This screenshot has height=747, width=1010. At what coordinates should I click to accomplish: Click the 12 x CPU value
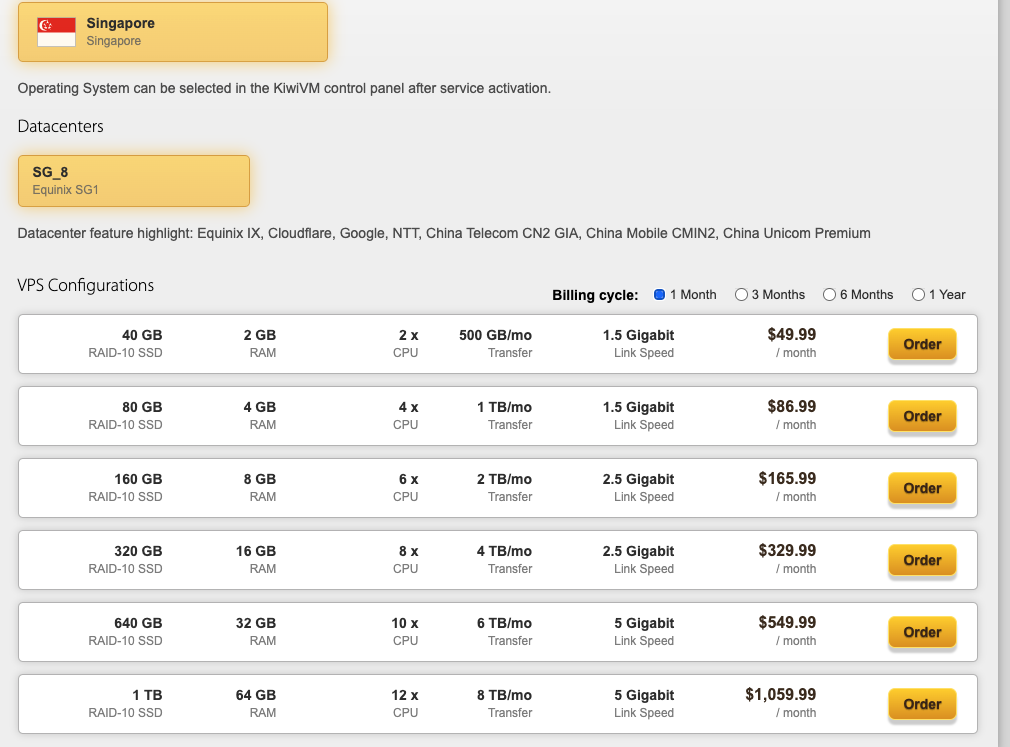pos(405,696)
